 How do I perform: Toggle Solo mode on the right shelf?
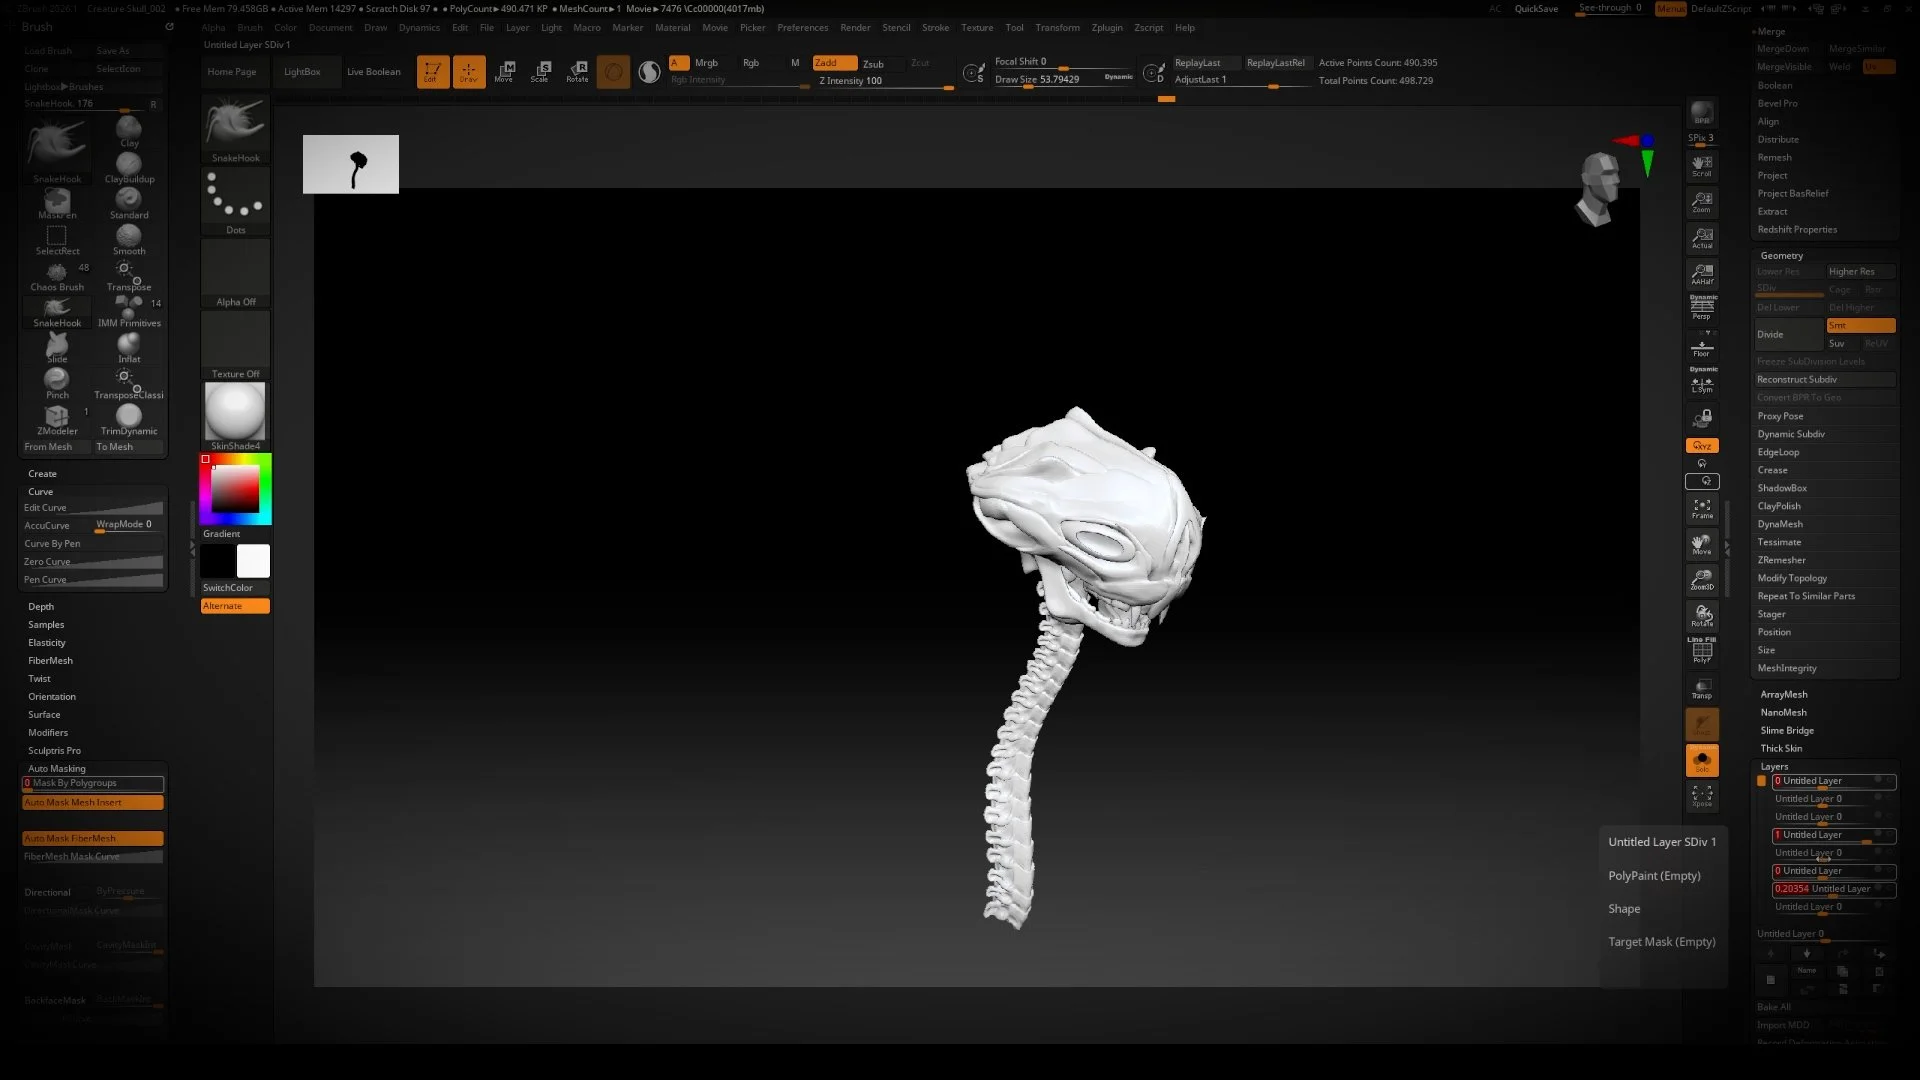tap(1703, 760)
